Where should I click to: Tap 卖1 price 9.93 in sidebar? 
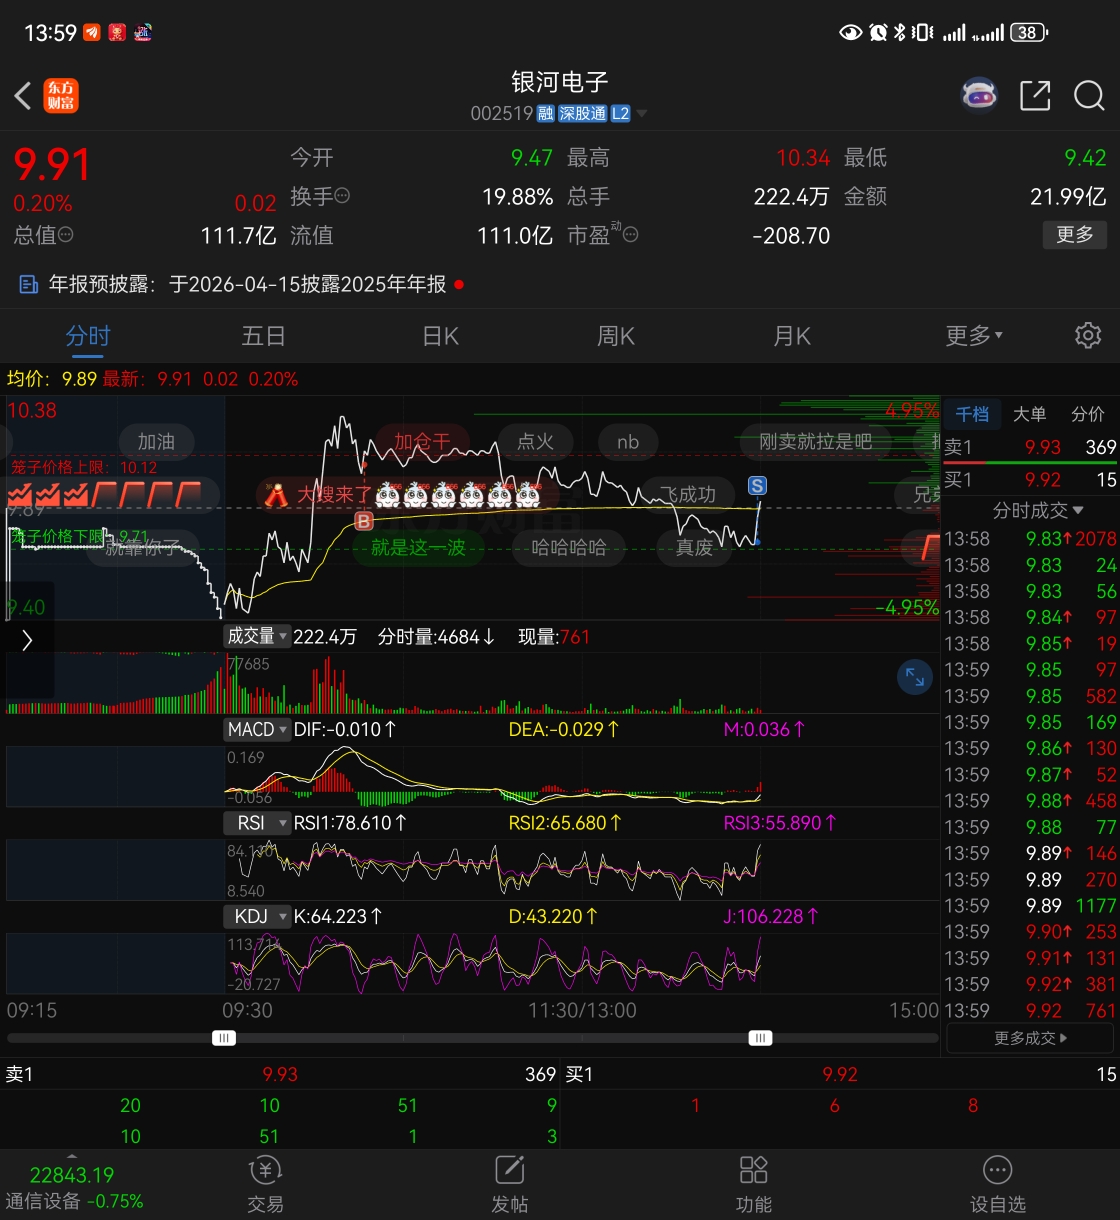point(1043,447)
